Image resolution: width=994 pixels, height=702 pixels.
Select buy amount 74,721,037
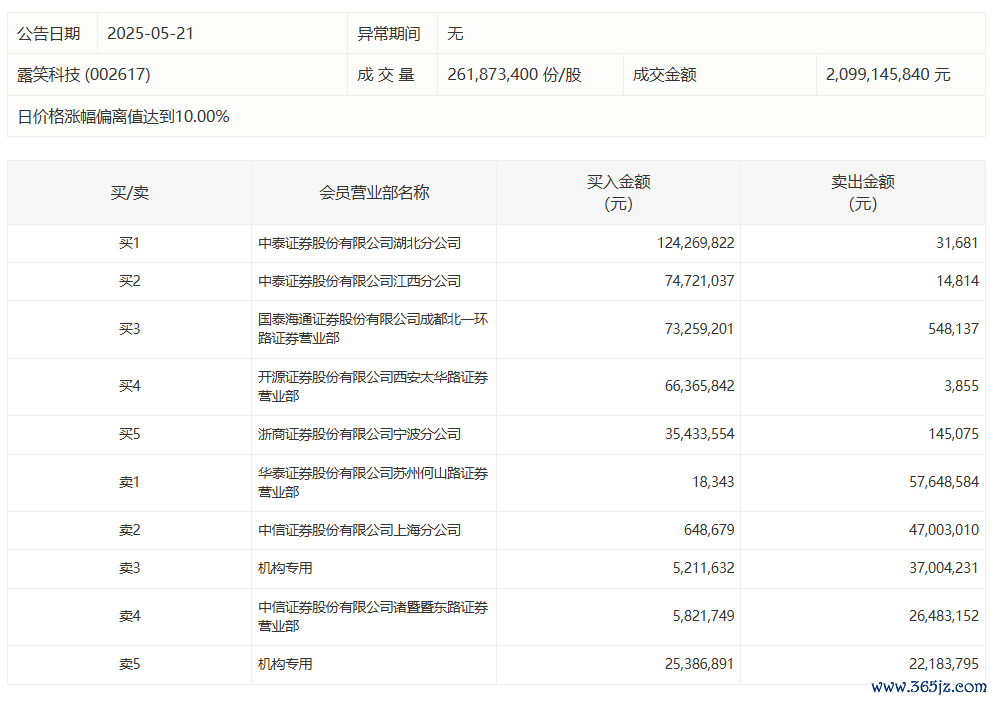pos(699,281)
